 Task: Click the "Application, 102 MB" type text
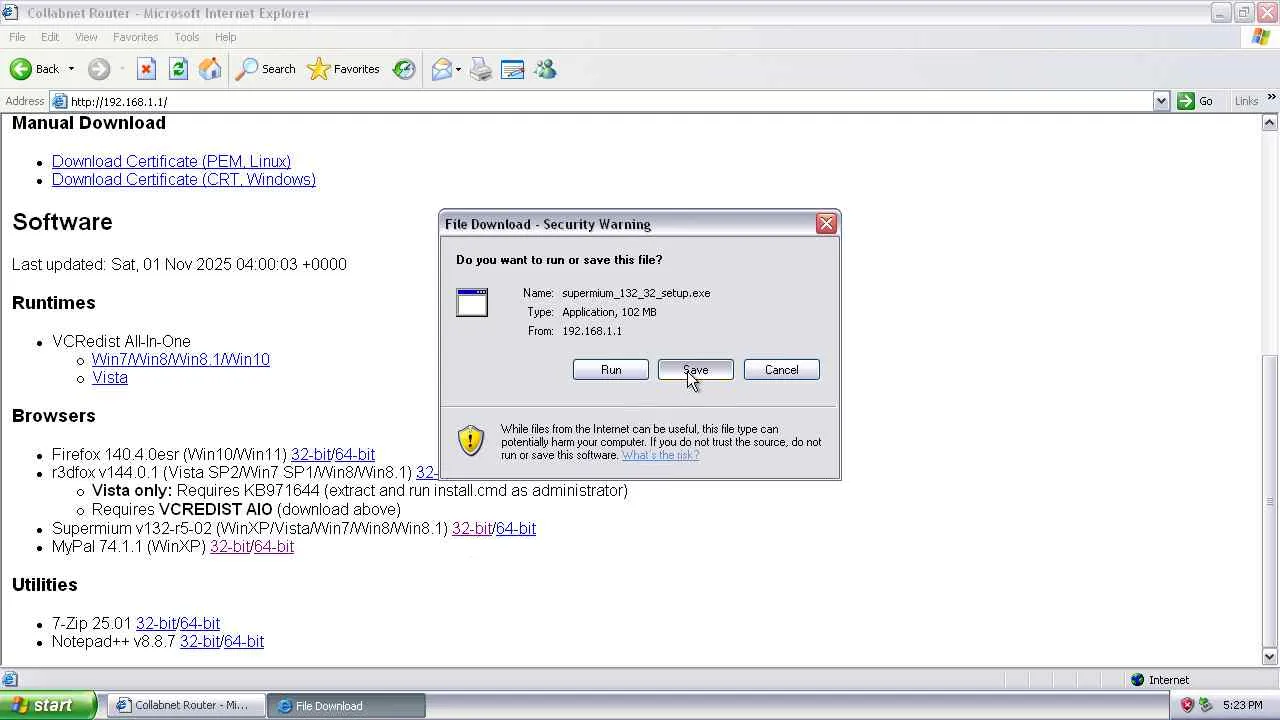click(x=609, y=312)
